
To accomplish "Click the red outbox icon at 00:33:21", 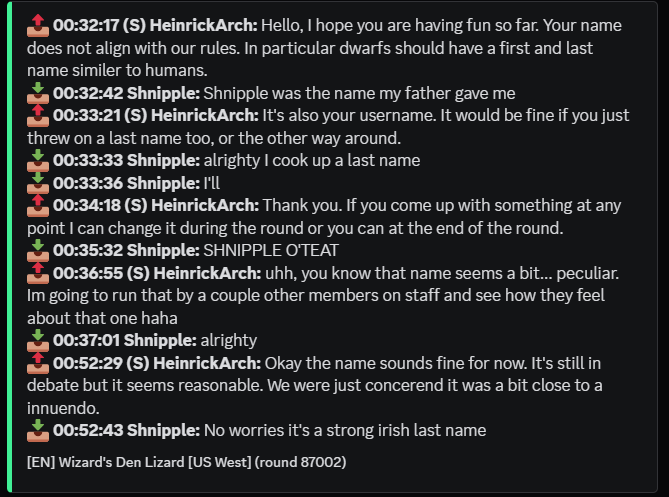I will (x=38, y=116).
